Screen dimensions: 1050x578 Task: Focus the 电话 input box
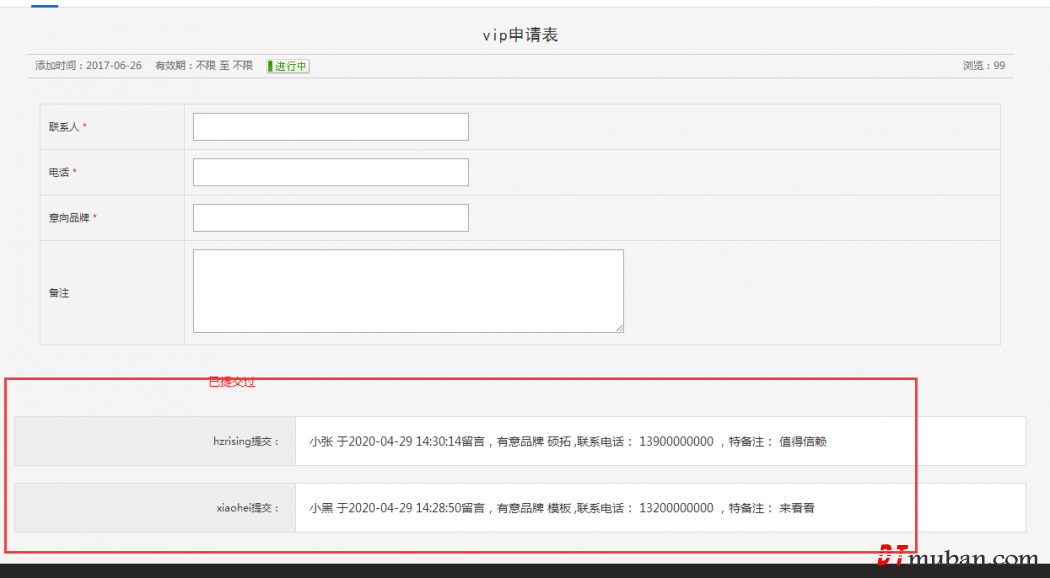pyautogui.click(x=330, y=172)
